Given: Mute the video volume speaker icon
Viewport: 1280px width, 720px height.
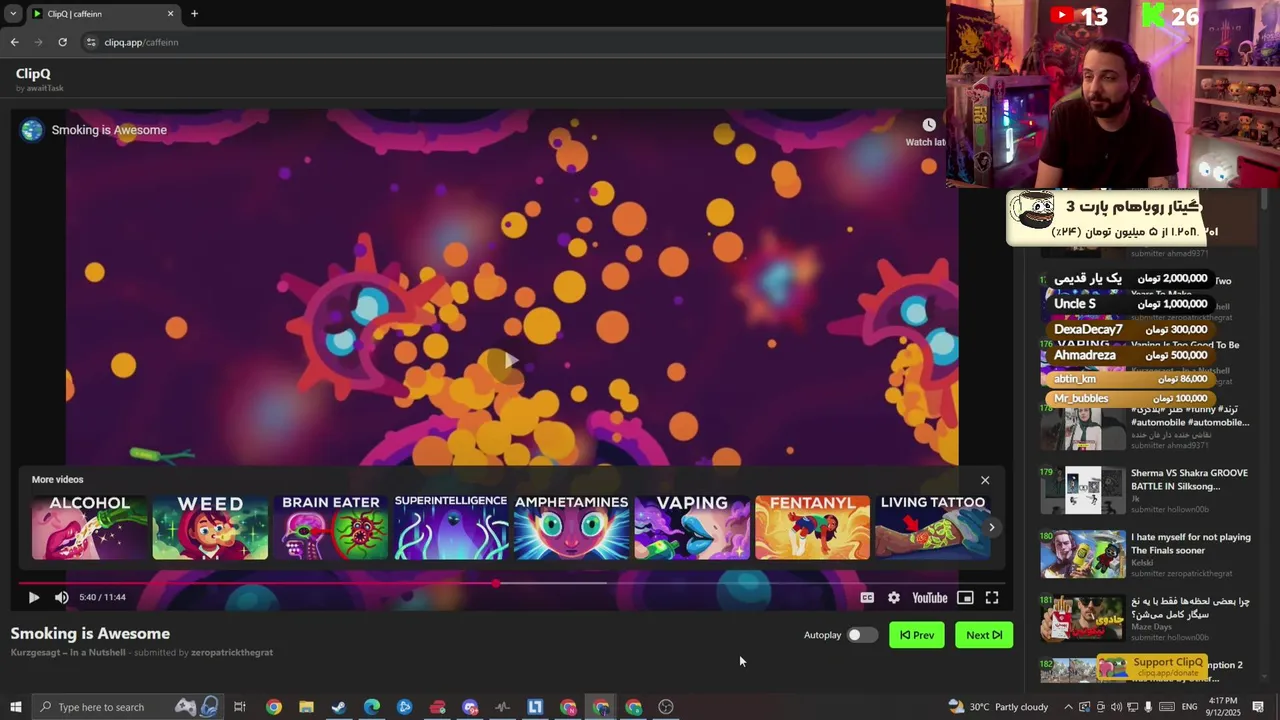Looking at the screenshot, I should pos(61,597).
